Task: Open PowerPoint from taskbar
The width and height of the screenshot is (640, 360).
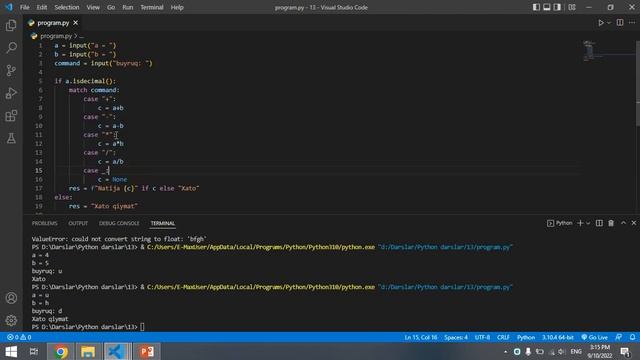Action: tap(147, 351)
